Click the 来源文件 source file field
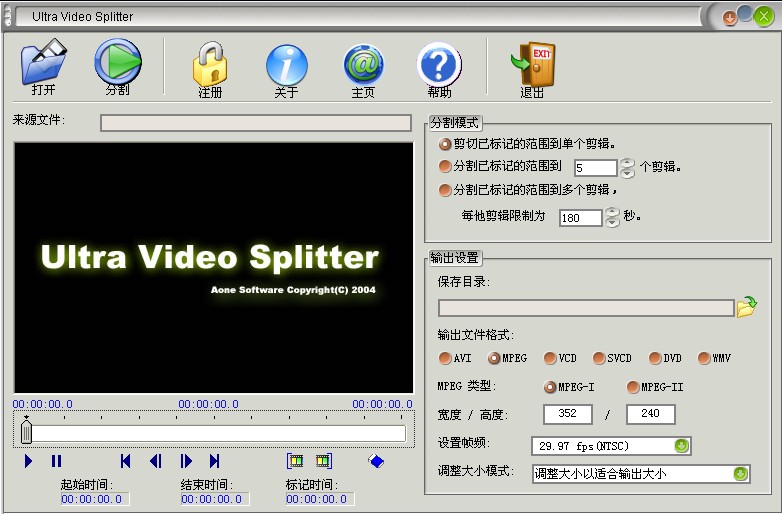Viewport: 782px width, 514px height. 256,123
